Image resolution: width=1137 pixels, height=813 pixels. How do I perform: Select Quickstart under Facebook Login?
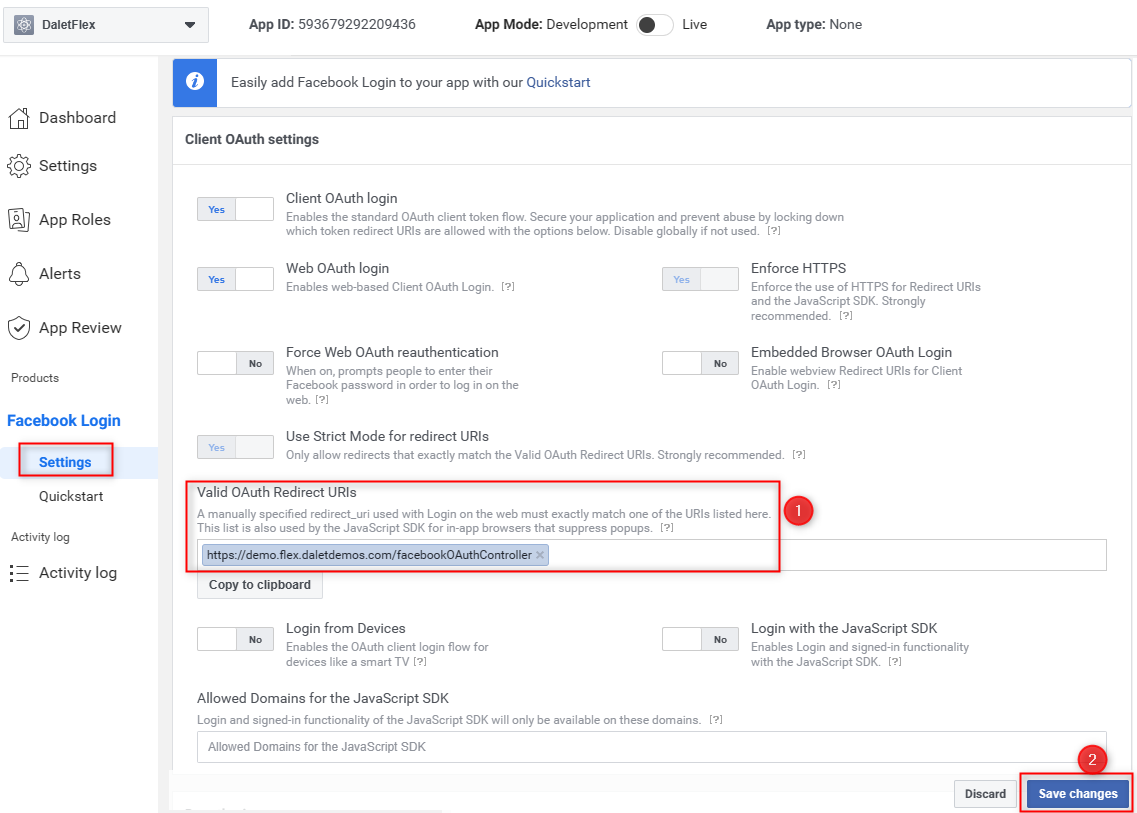(x=71, y=496)
